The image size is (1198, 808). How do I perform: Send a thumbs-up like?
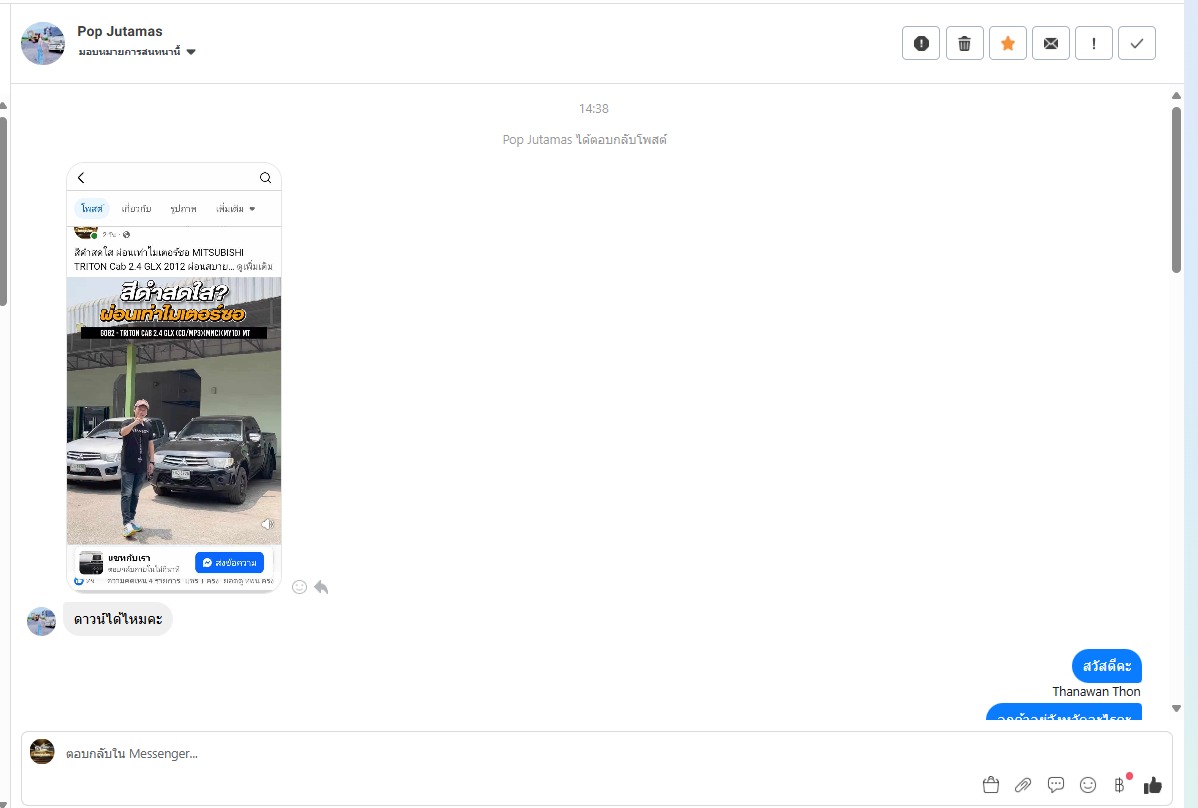1153,784
